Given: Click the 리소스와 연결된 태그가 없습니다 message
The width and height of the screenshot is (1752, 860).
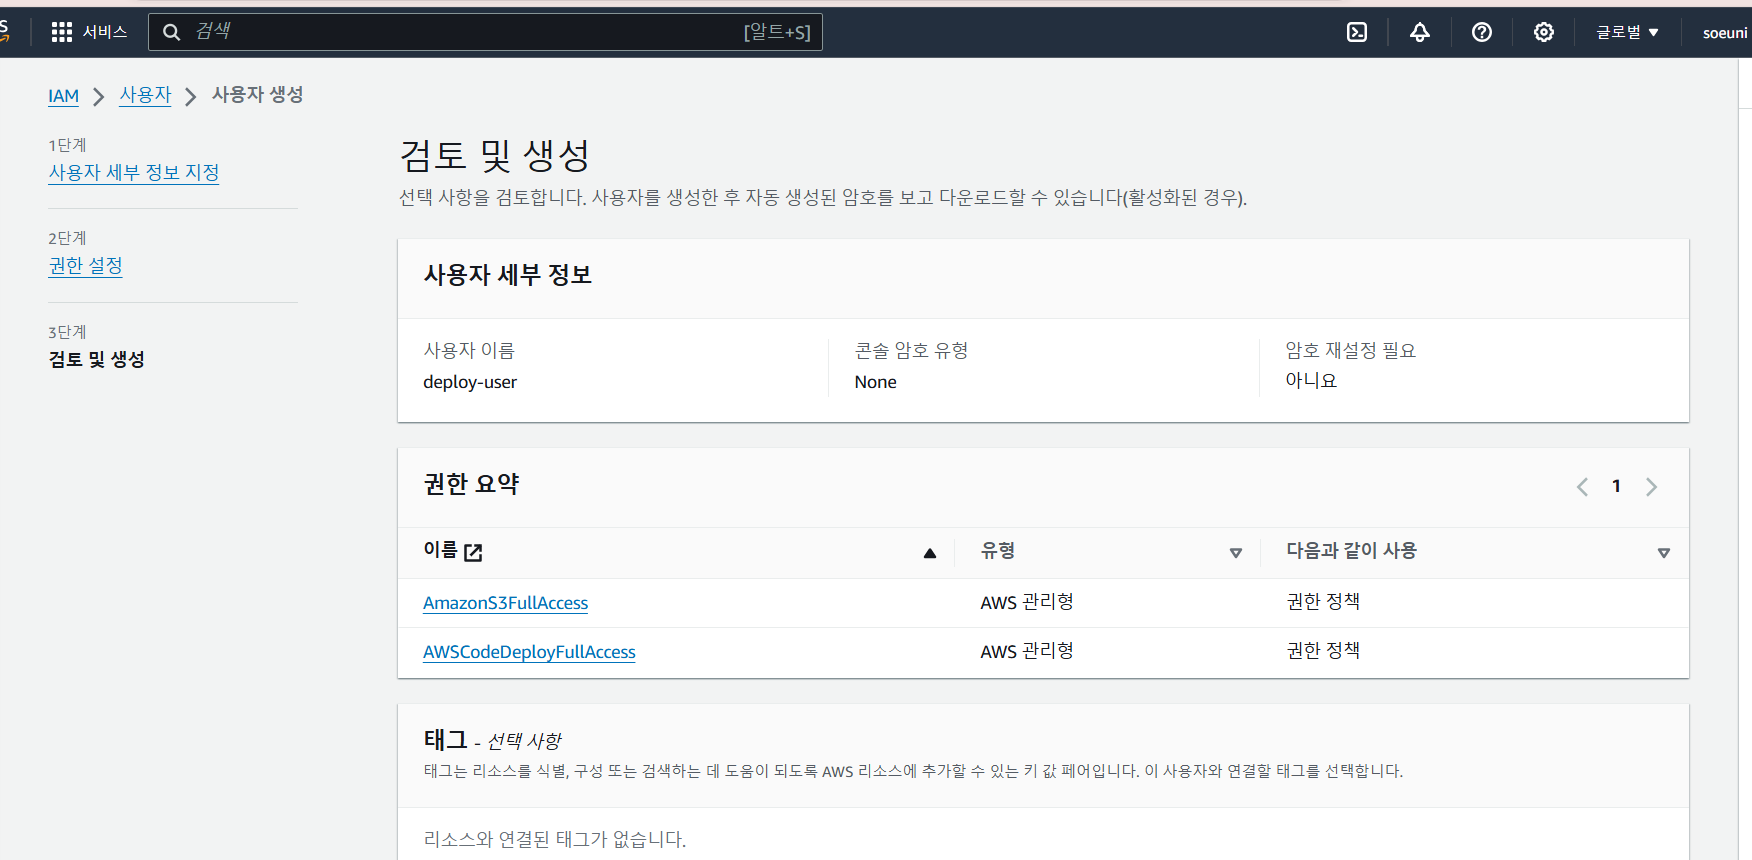Looking at the screenshot, I should [555, 839].
